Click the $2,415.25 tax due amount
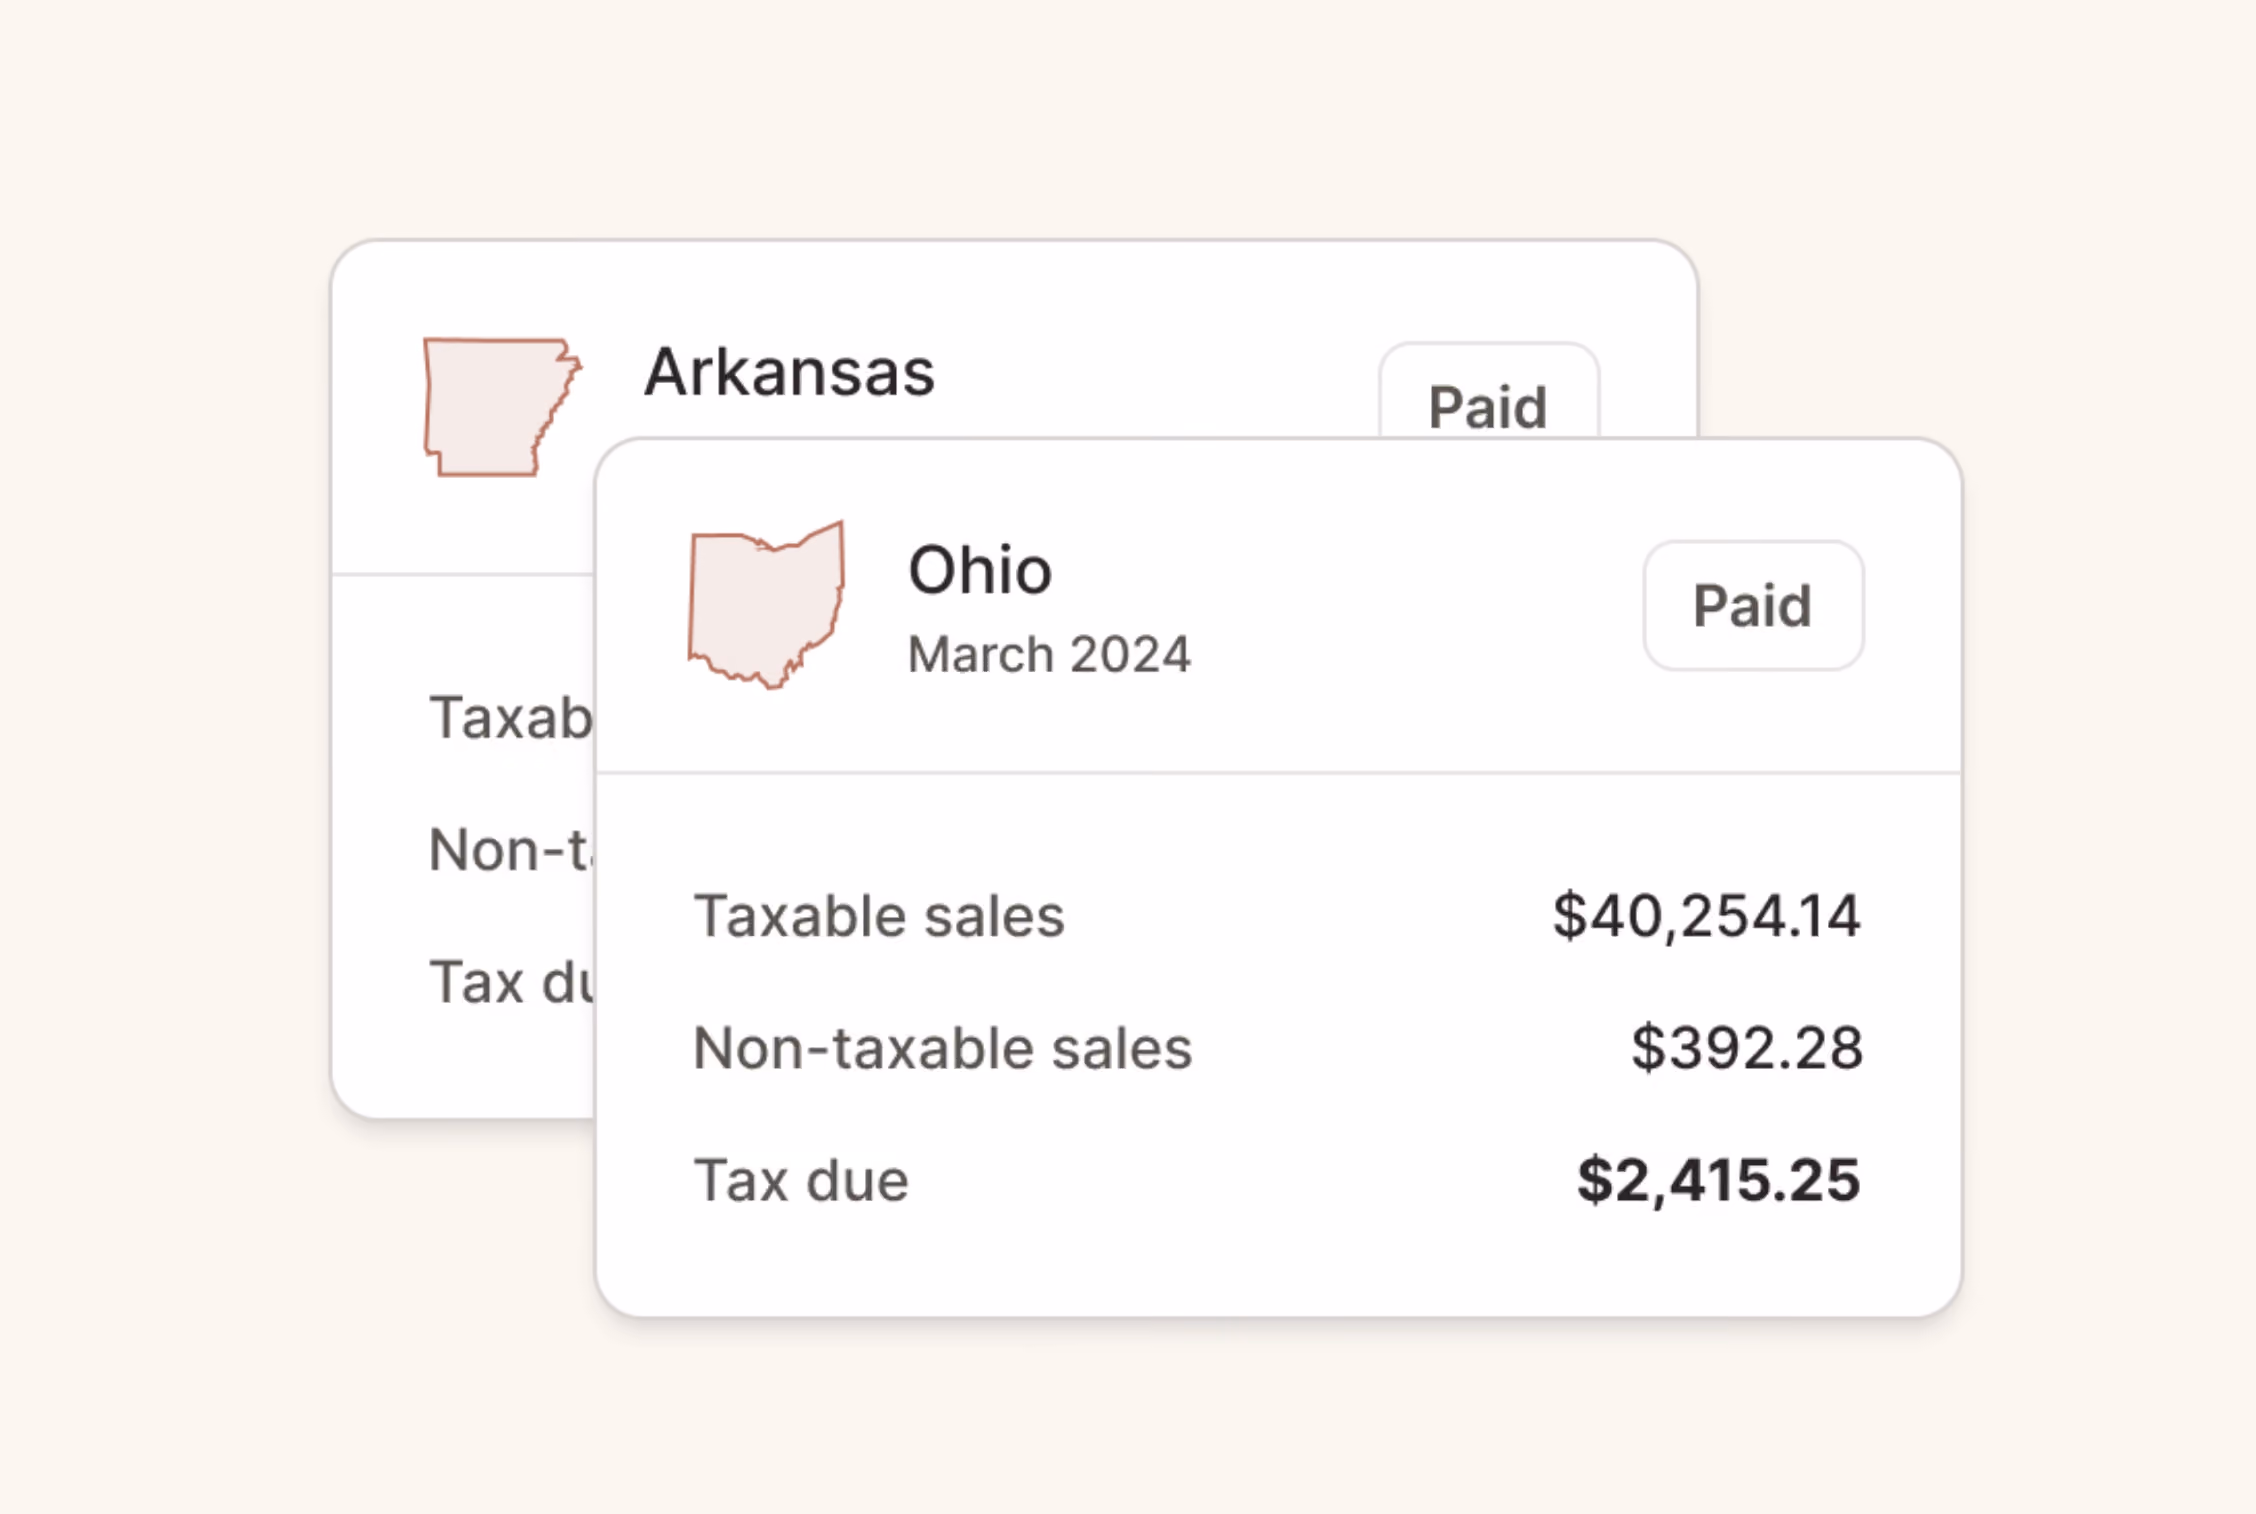 1718,1180
